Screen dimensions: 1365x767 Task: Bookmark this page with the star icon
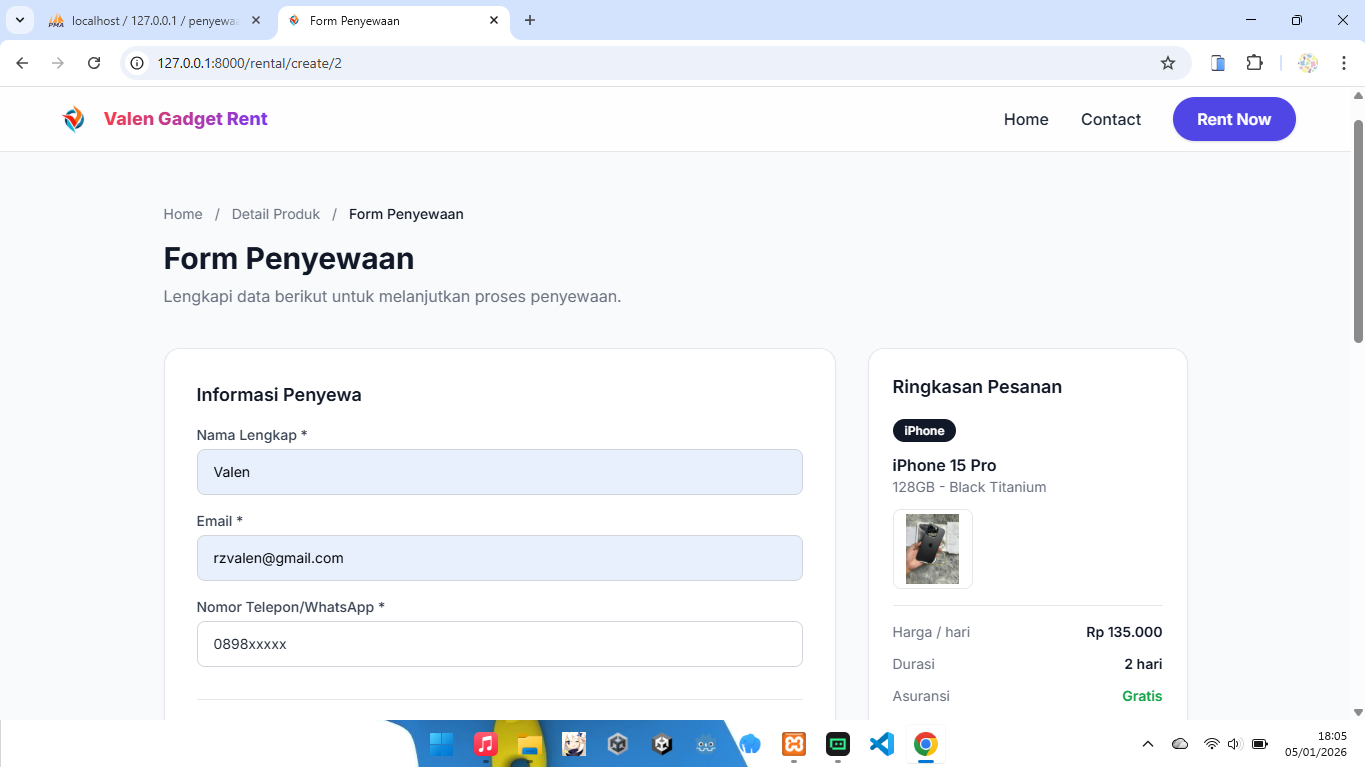point(1167,63)
